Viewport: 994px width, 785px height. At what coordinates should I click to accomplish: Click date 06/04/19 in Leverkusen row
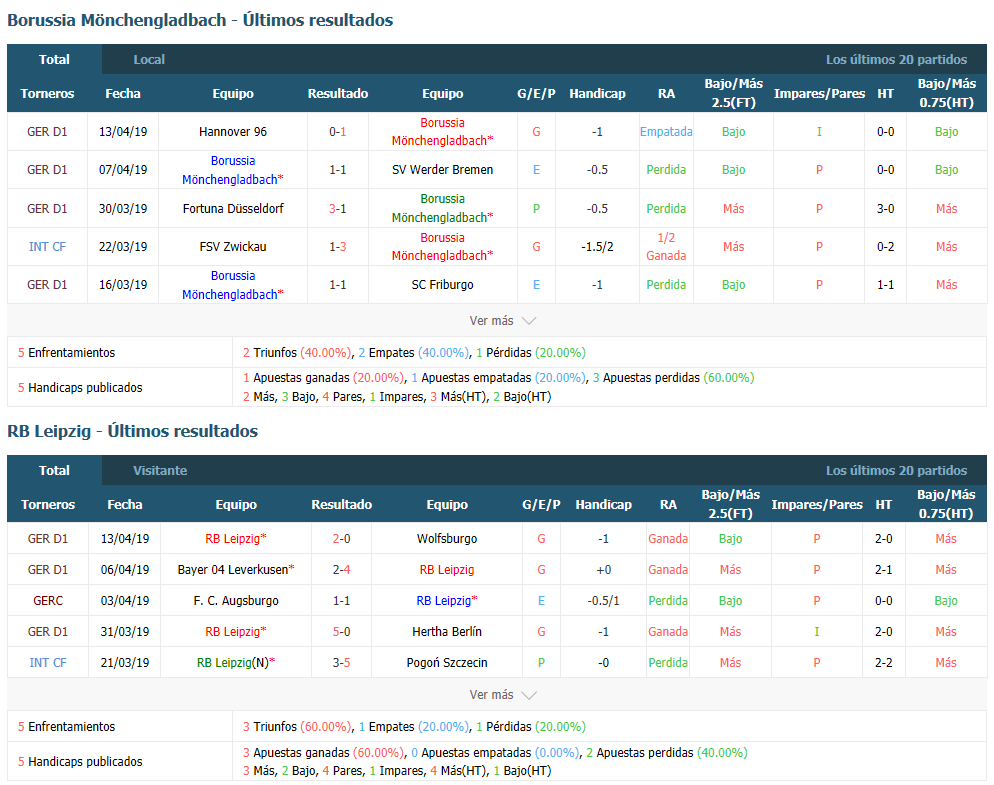tap(125, 569)
